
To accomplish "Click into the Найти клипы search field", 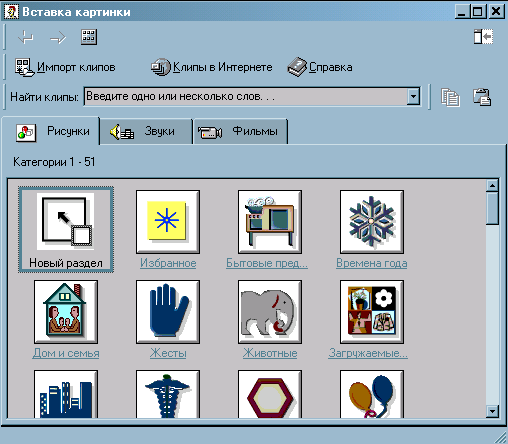I will click(x=245, y=97).
